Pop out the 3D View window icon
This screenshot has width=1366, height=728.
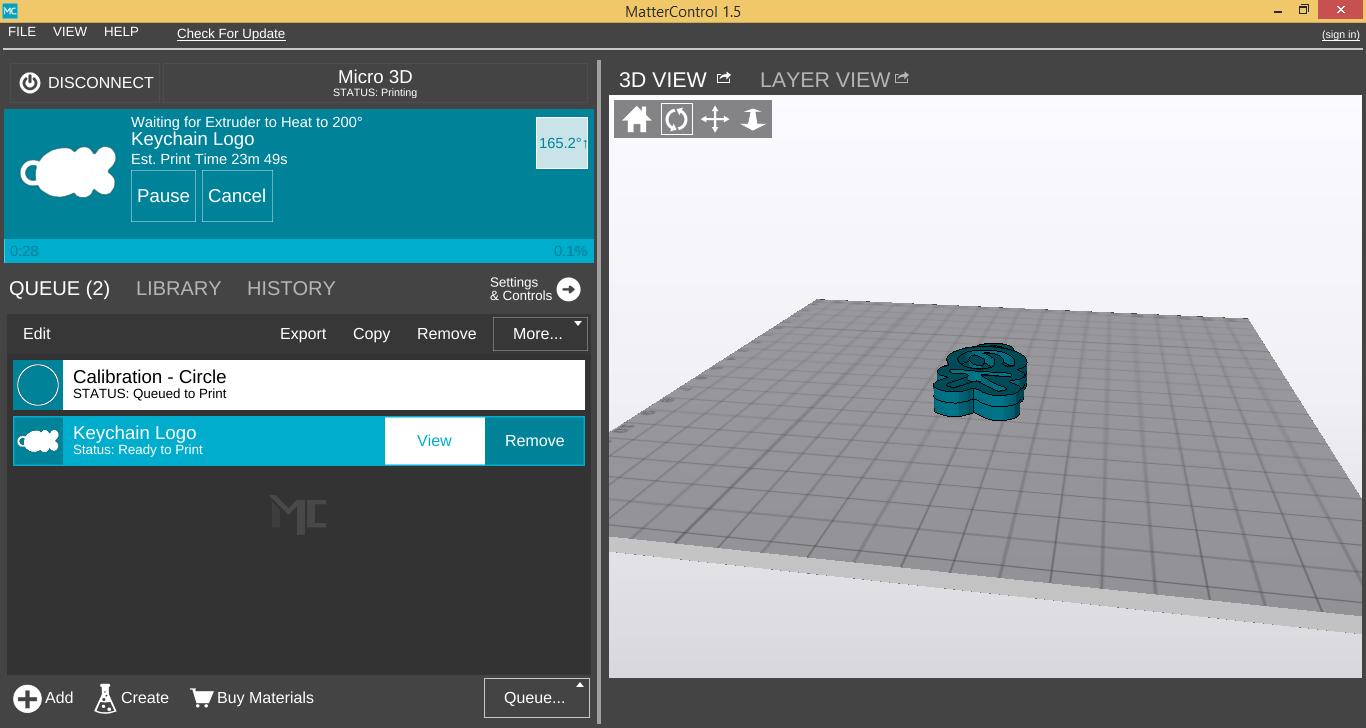(x=724, y=78)
